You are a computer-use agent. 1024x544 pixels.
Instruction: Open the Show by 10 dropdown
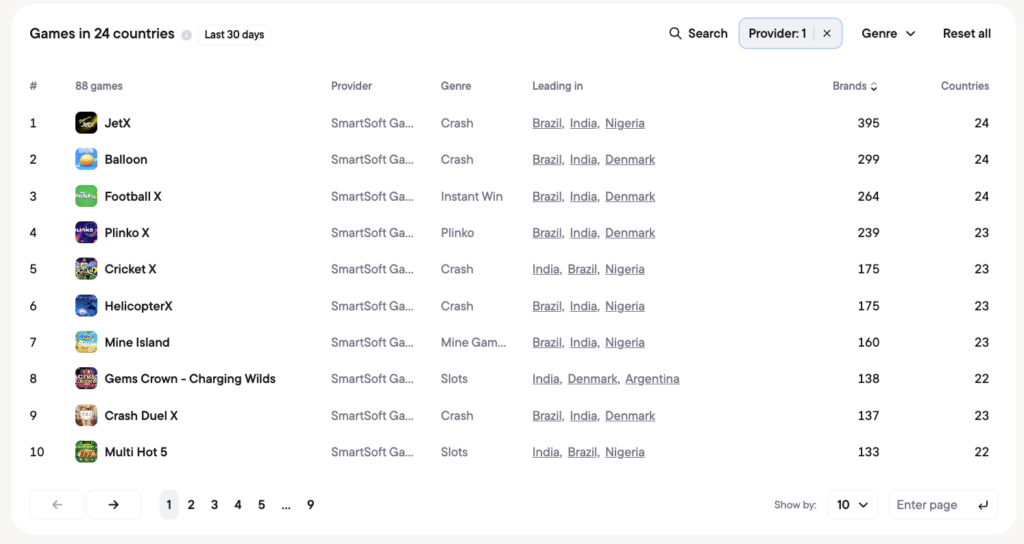(x=852, y=505)
